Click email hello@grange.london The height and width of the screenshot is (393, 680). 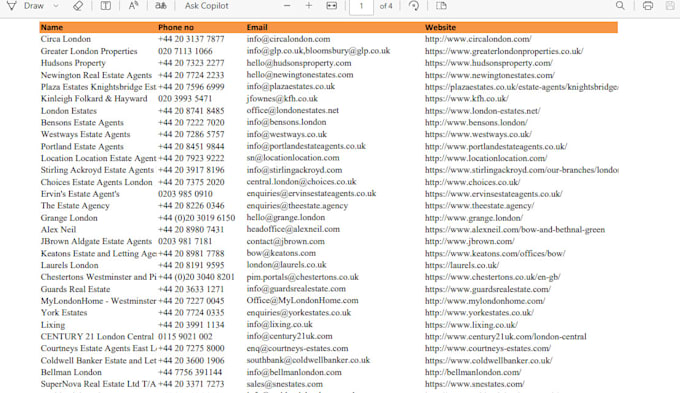pyautogui.click(x=286, y=217)
